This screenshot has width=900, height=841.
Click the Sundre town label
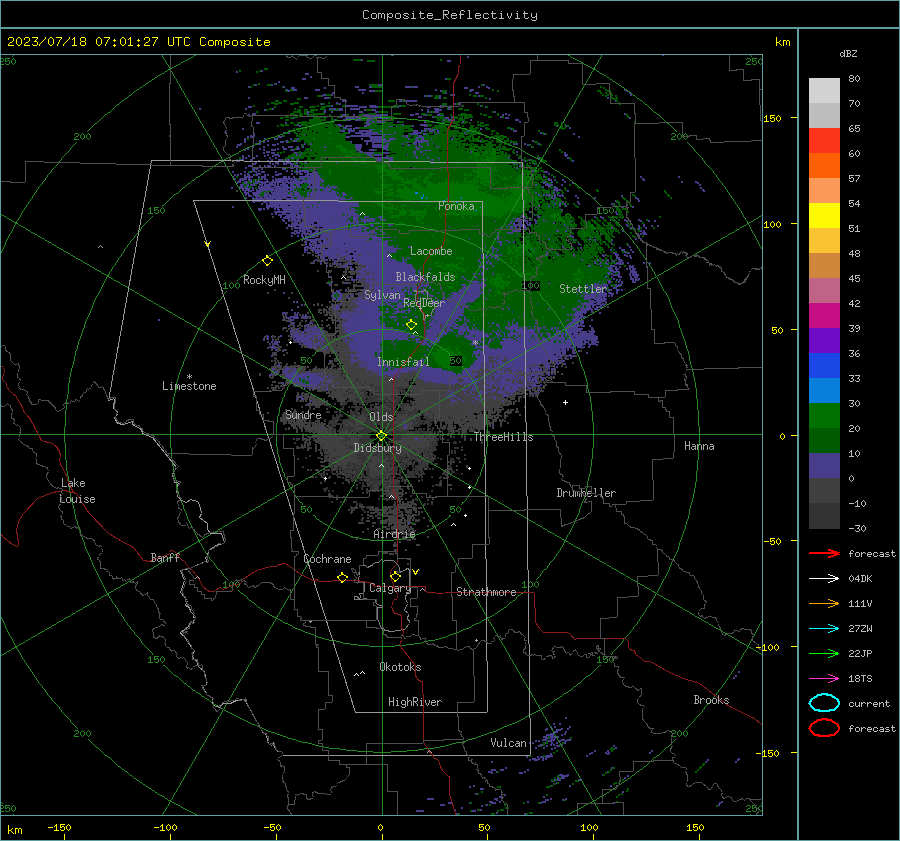coord(303,414)
